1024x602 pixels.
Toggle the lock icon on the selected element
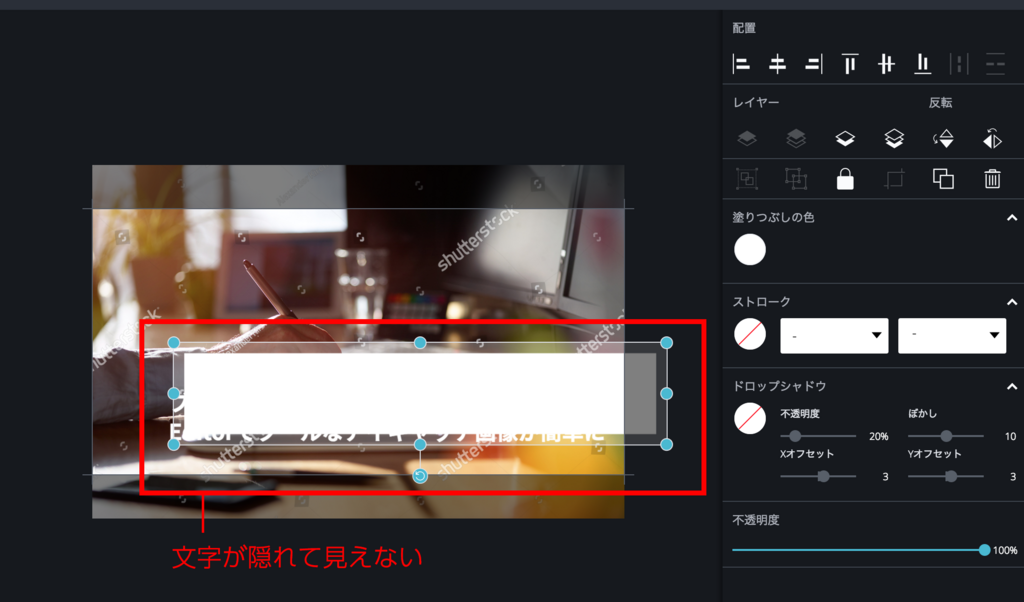pos(845,178)
